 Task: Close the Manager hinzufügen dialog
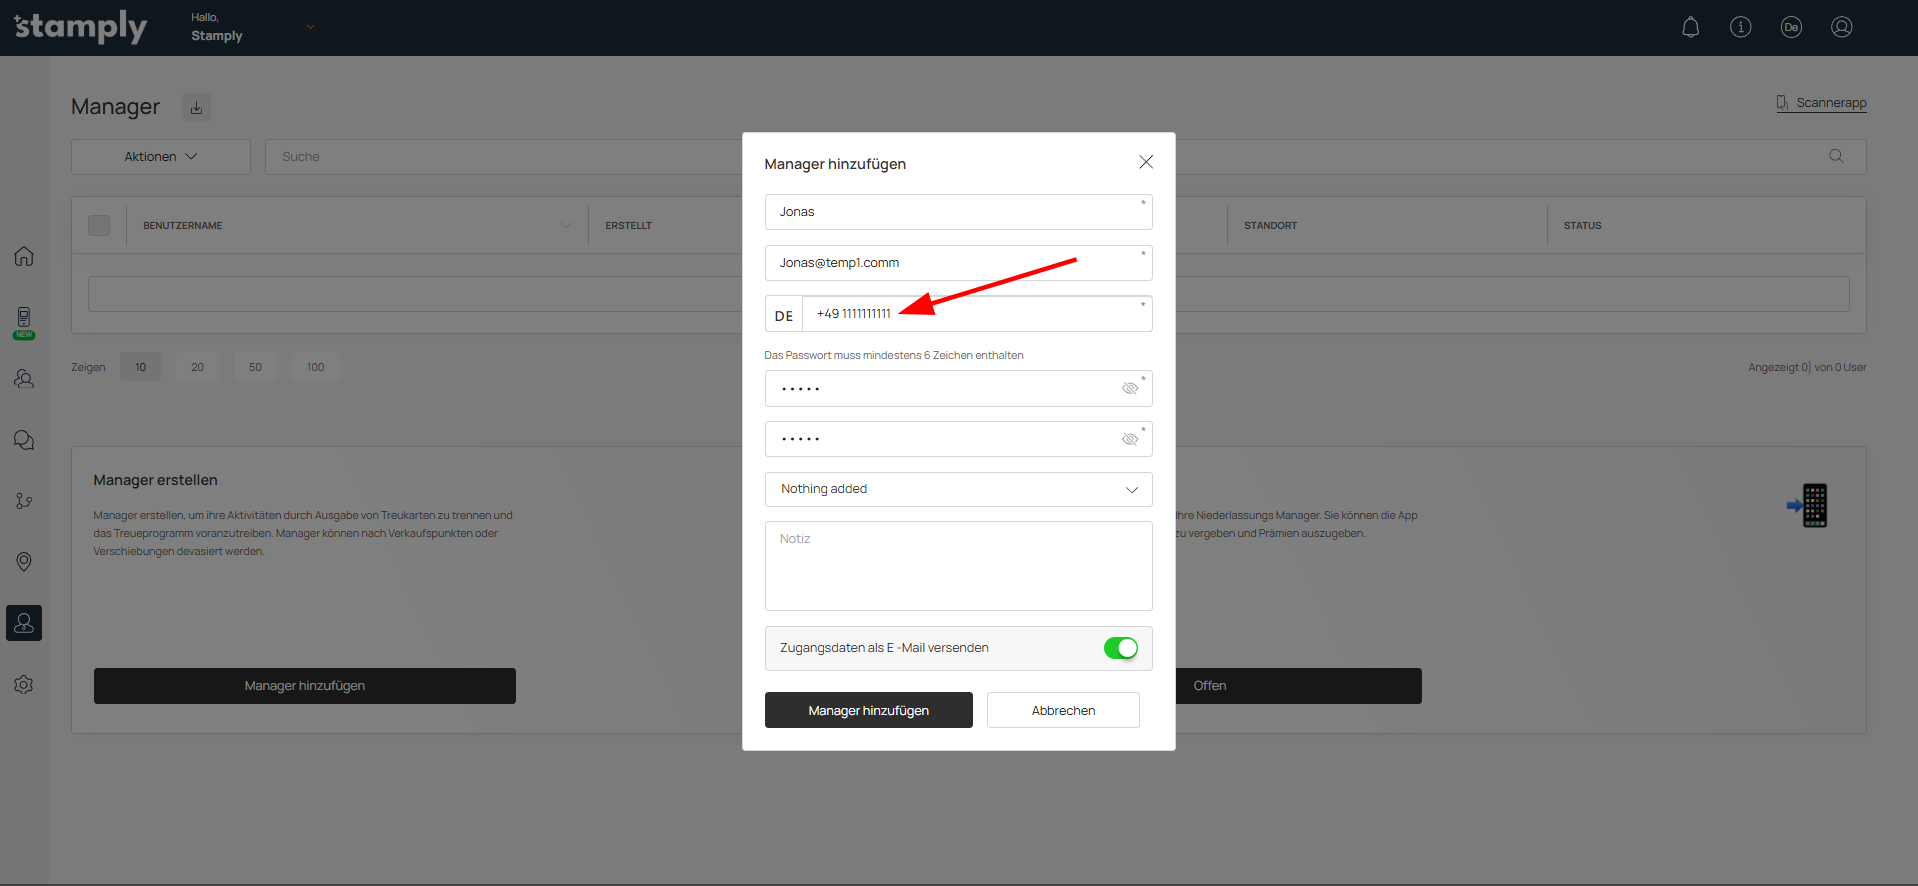[x=1145, y=162]
